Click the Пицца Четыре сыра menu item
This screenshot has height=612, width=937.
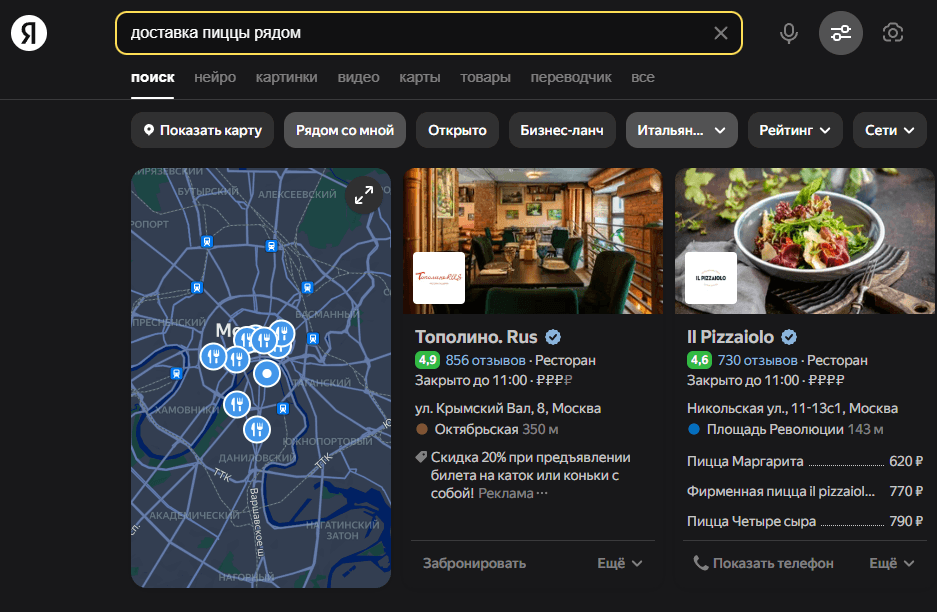[x=805, y=521]
